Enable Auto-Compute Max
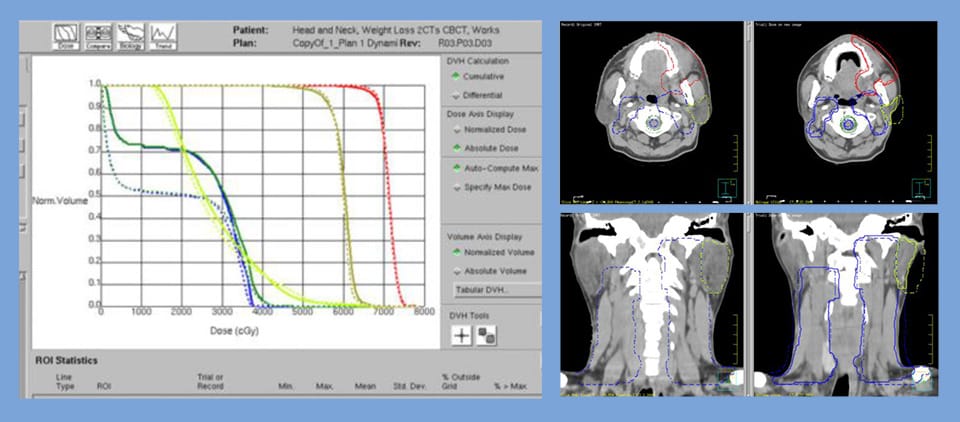 pyautogui.click(x=457, y=168)
